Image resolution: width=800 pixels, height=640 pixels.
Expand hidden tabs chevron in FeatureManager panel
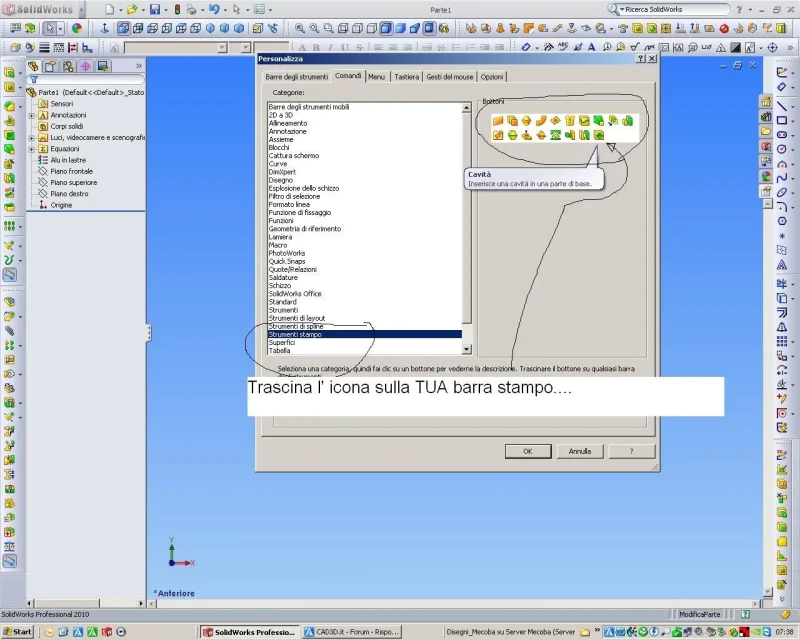click(x=138, y=66)
